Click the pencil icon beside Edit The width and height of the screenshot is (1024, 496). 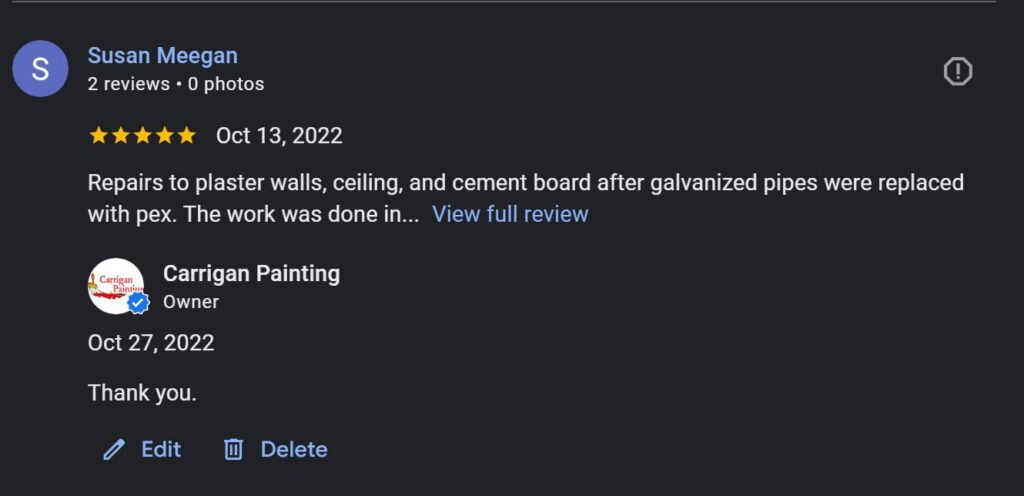[x=114, y=450]
